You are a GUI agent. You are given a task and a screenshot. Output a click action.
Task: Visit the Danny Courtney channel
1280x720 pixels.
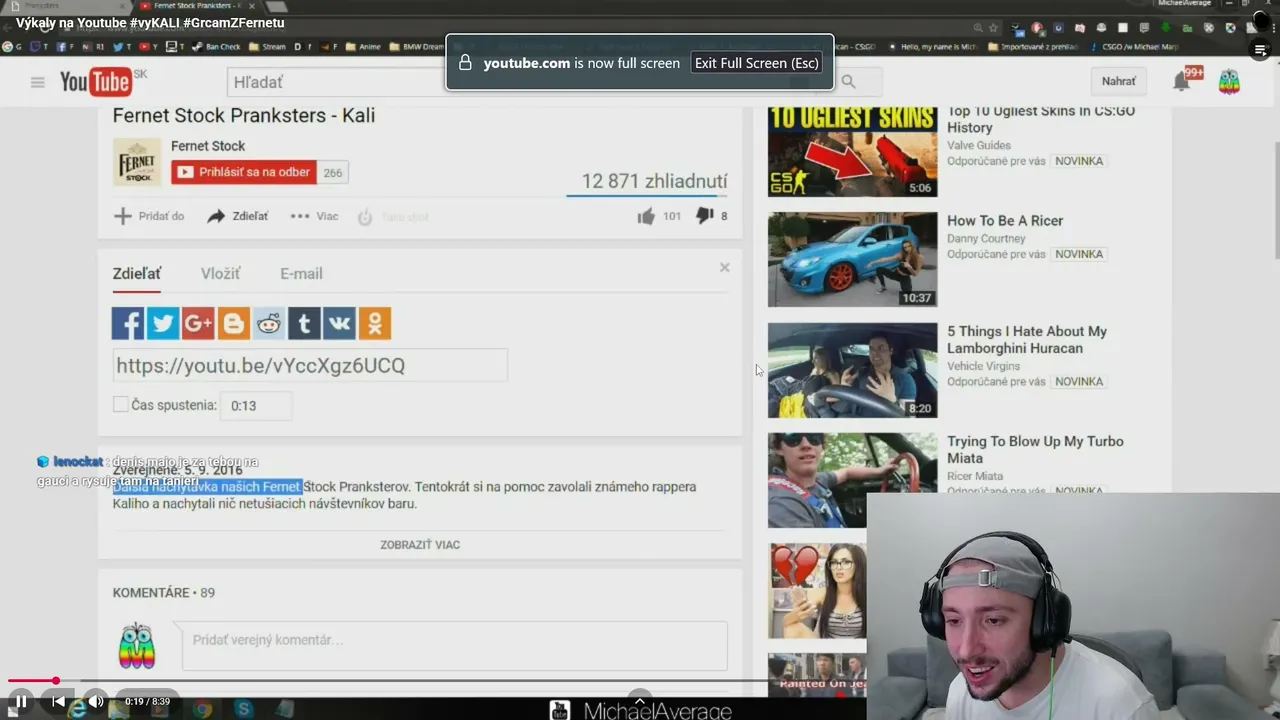(x=986, y=239)
